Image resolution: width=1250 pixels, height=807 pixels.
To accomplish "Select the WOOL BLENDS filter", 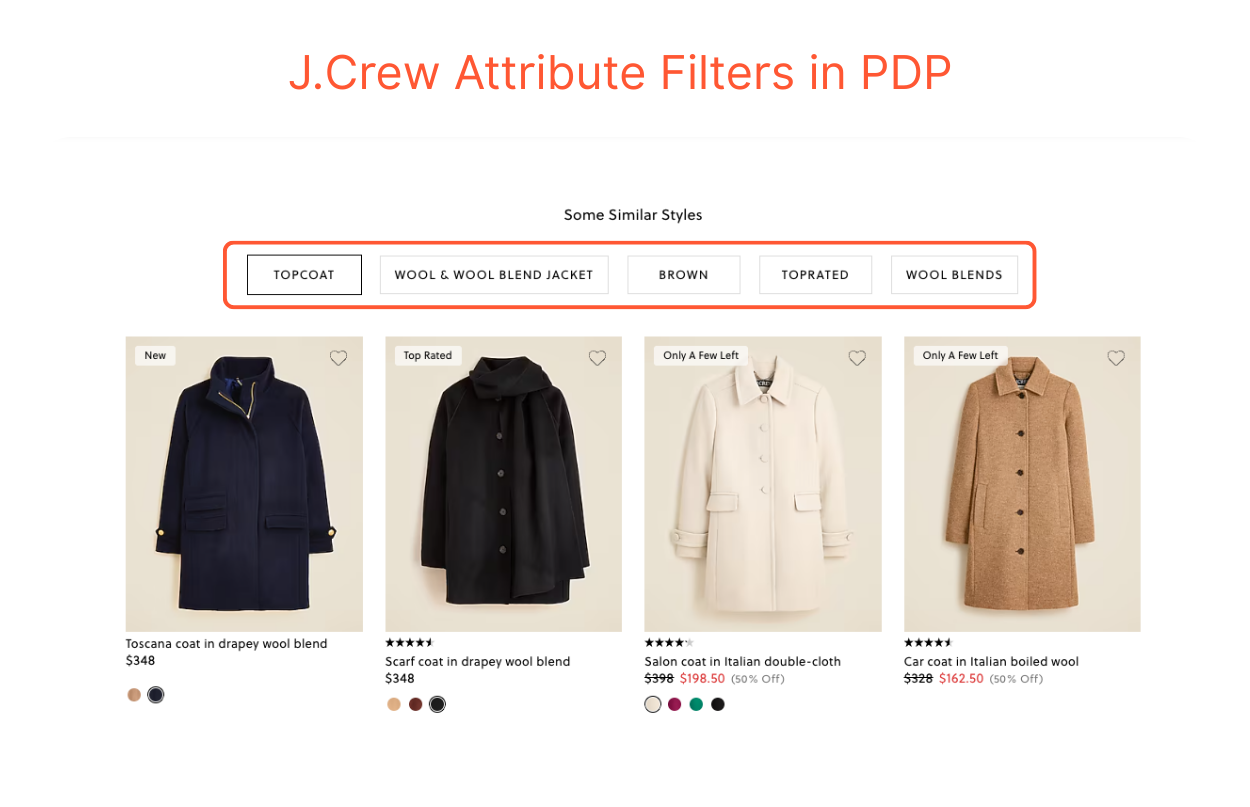I will tap(954, 275).
